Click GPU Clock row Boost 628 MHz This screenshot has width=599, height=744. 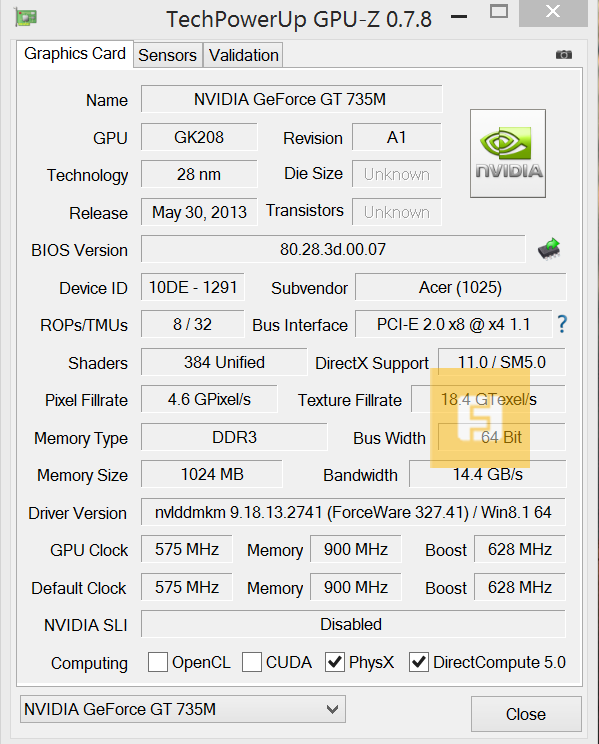coord(520,549)
